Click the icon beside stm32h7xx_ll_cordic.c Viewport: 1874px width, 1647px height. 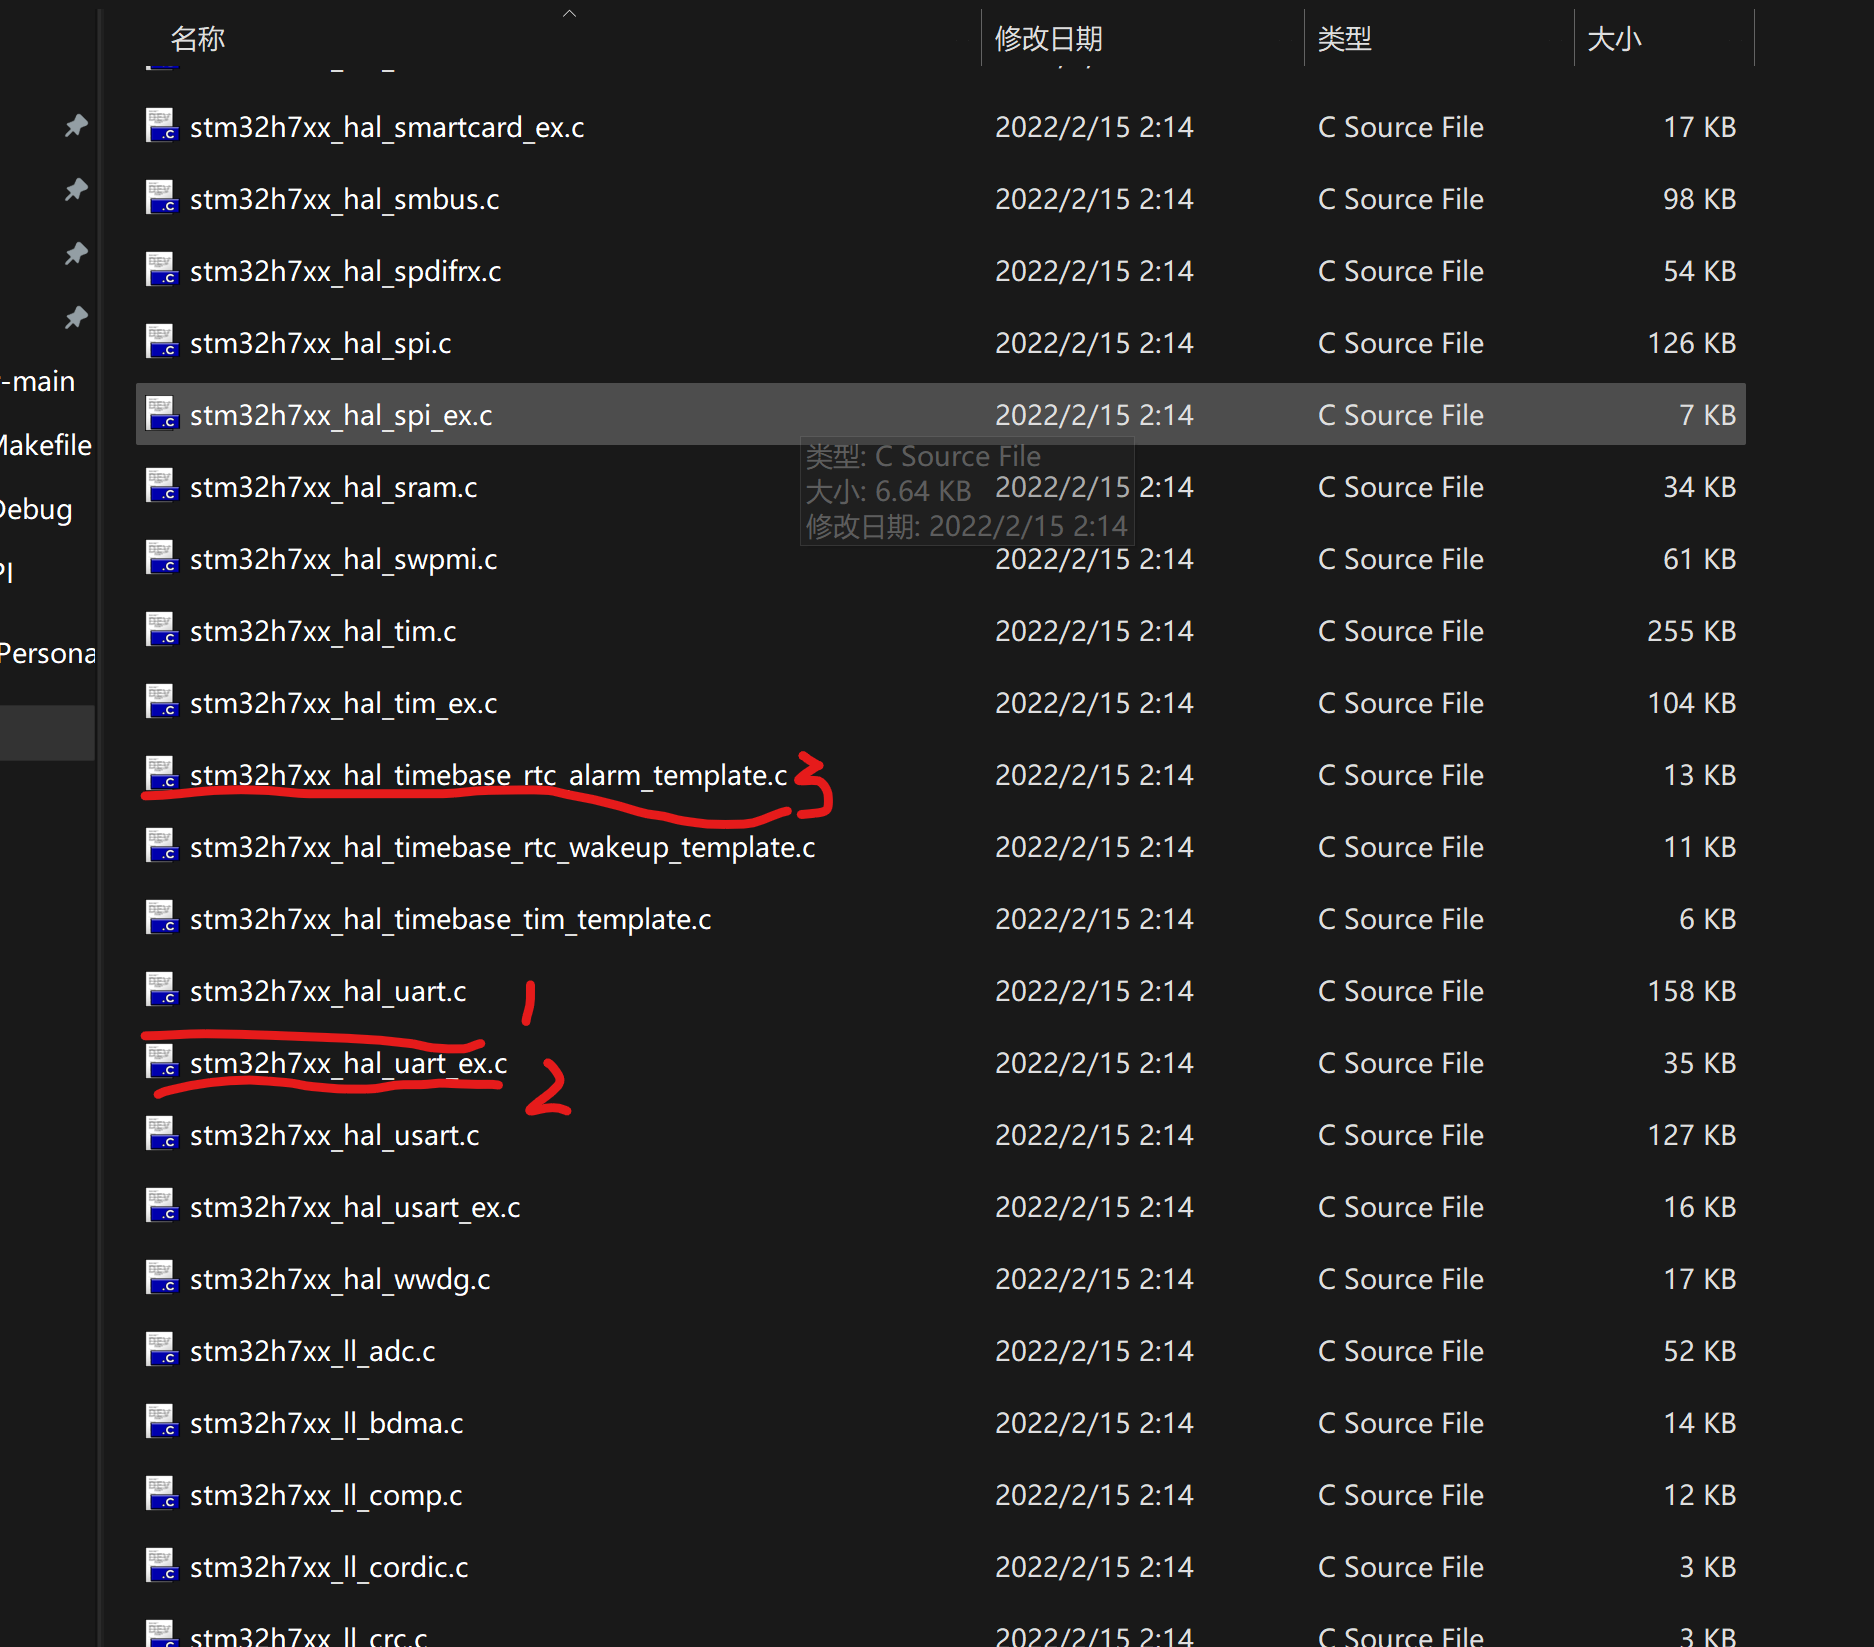[162, 1566]
